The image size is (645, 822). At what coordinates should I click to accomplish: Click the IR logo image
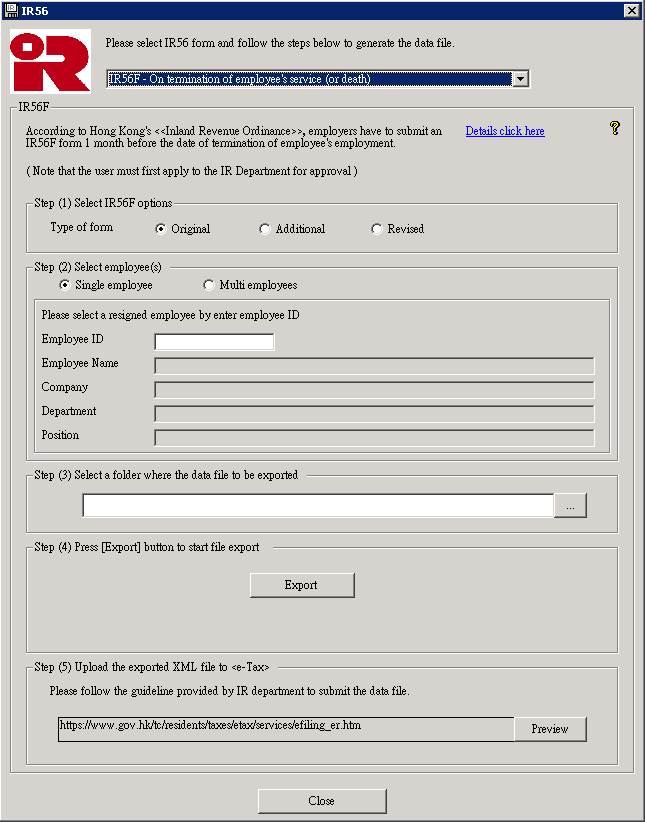(x=50, y=61)
